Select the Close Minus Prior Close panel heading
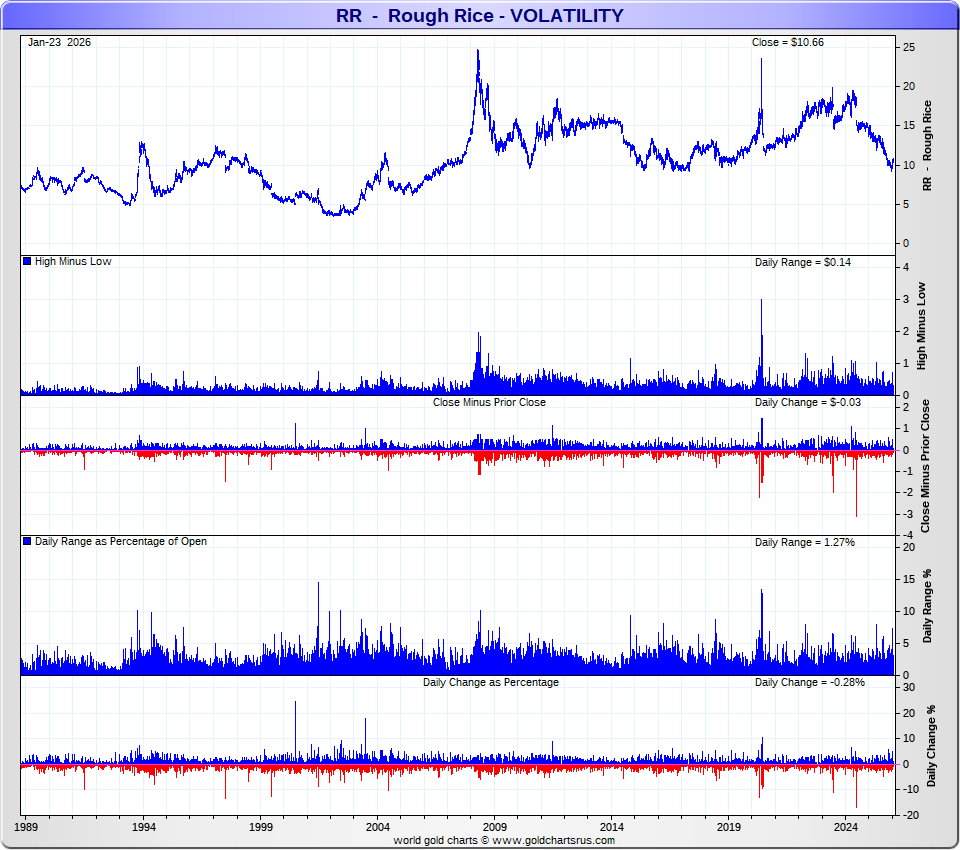Viewport: 960px width, 850px height. coord(489,402)
